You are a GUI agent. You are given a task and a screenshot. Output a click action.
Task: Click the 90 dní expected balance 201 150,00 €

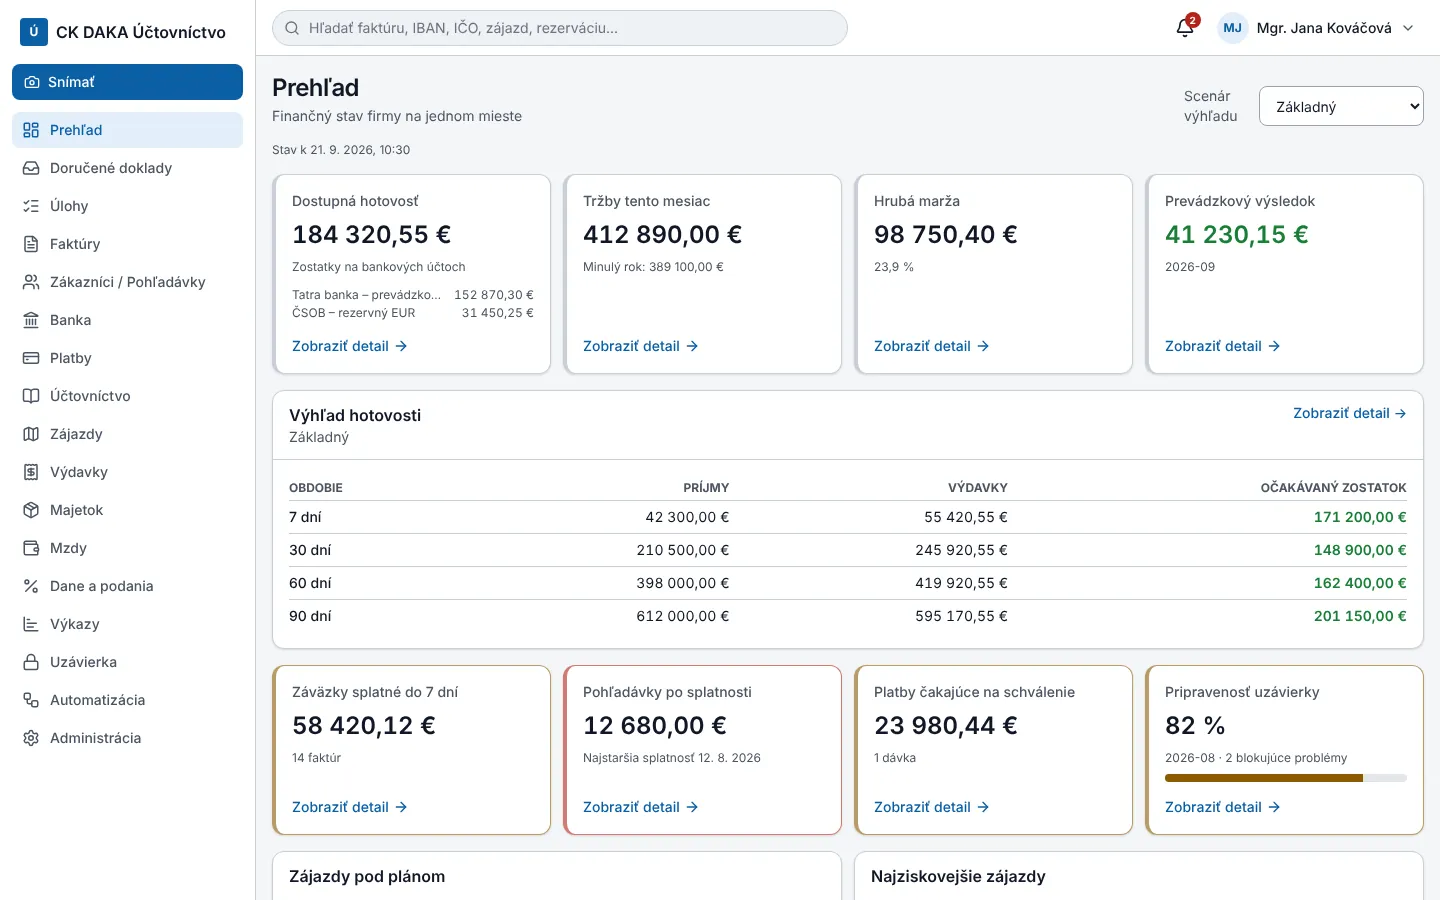point(1360,616)
